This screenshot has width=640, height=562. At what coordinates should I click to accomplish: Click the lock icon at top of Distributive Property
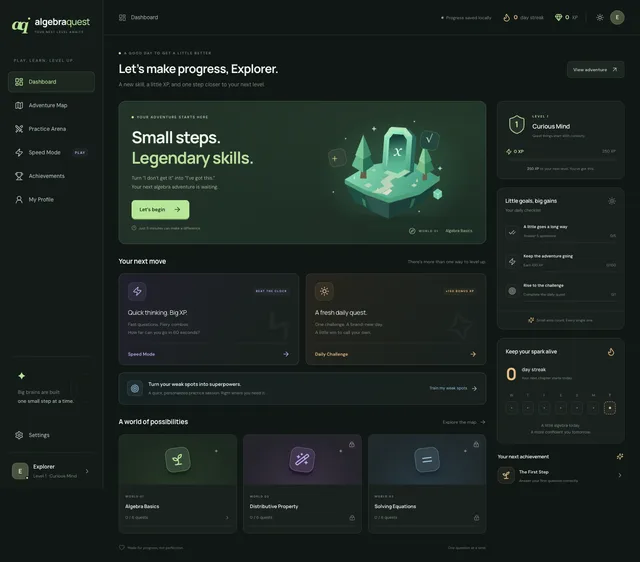[x=351, y=444]
